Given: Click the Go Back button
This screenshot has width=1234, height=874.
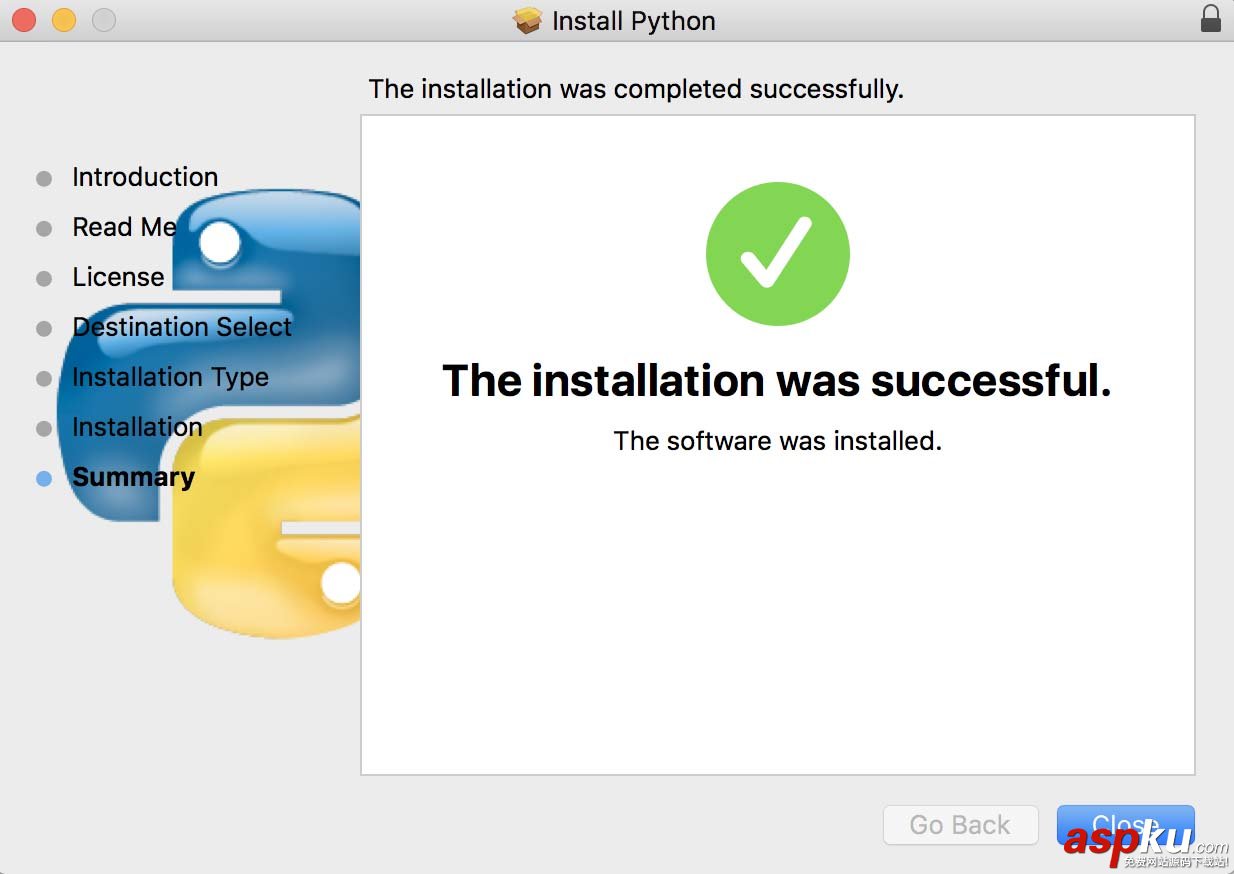Looking at the screenshot, I should (960, 825).
